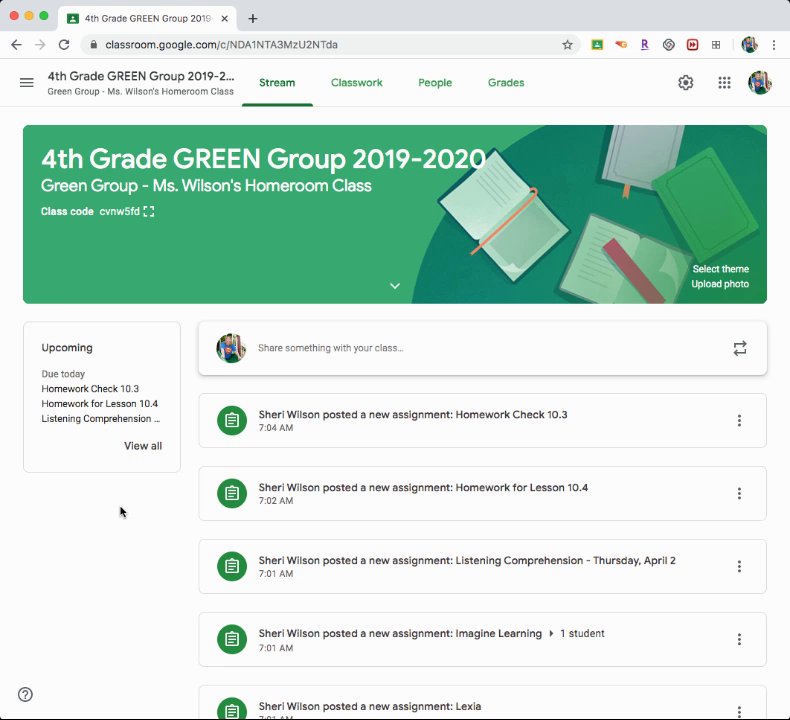The height and width of the screenshot is (720, 790).
Task: Click the red record extension icon
Action: coord(692,45)
